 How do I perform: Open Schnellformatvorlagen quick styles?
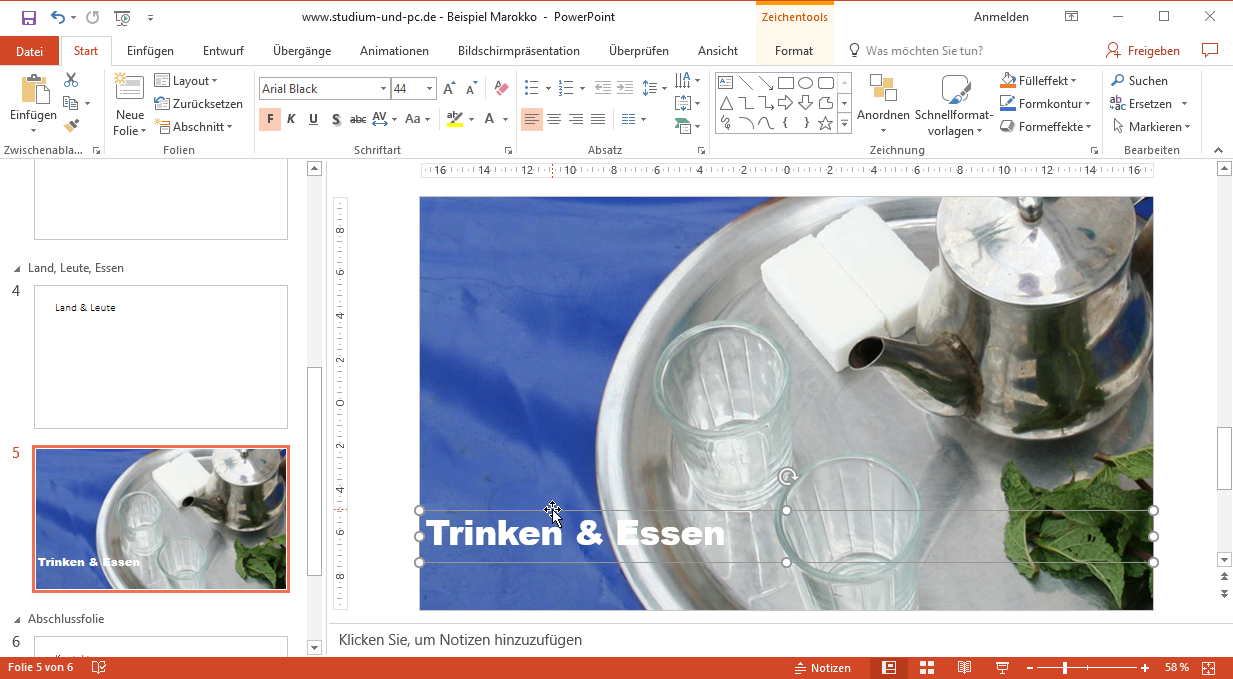[954, 104]
